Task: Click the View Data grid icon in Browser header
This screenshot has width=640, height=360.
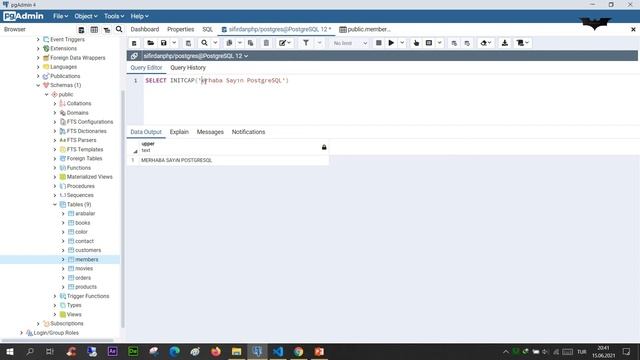Action: tap(94, 29)
